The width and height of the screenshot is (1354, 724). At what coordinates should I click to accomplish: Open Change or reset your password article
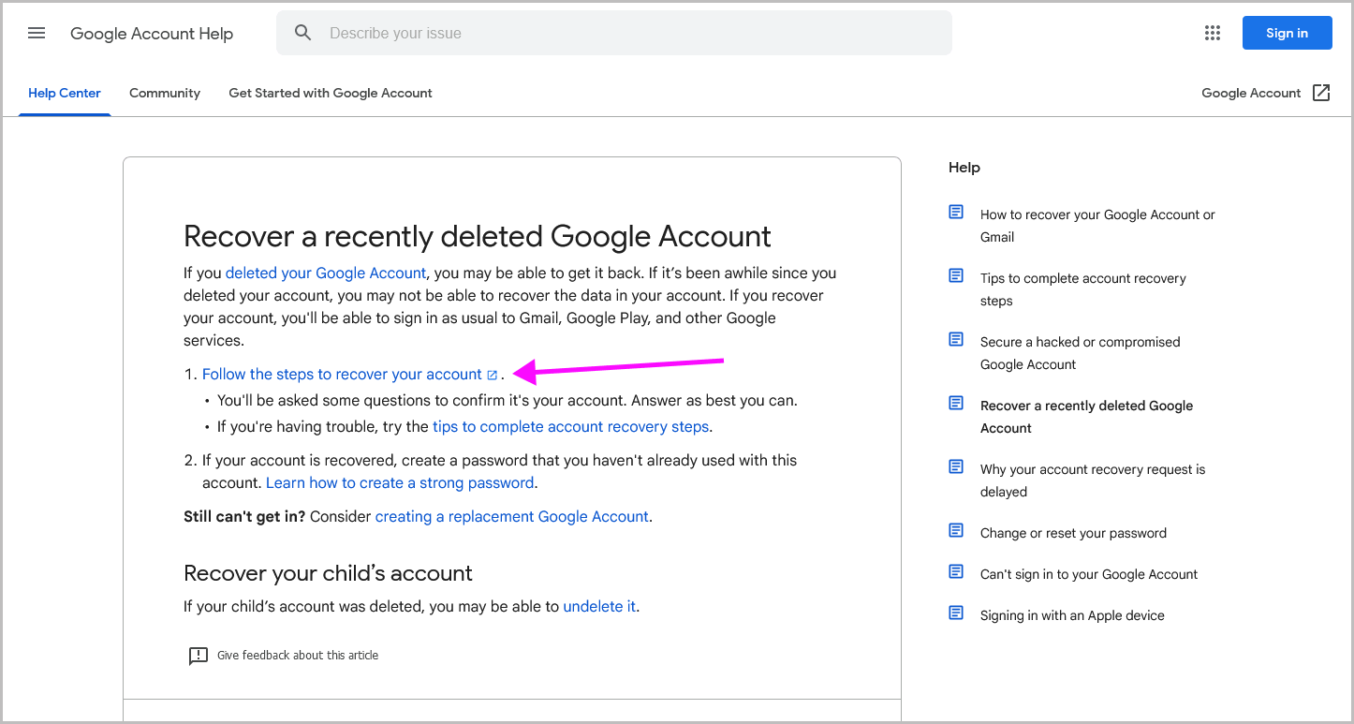pos(1073,533)
